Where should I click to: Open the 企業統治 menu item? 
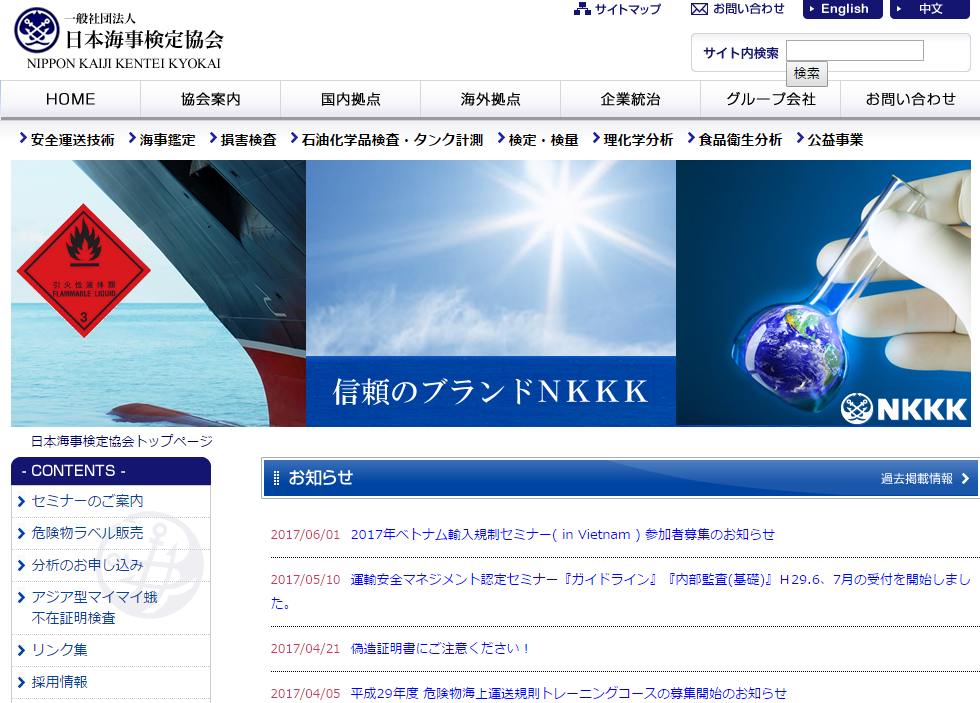point(631,99)
